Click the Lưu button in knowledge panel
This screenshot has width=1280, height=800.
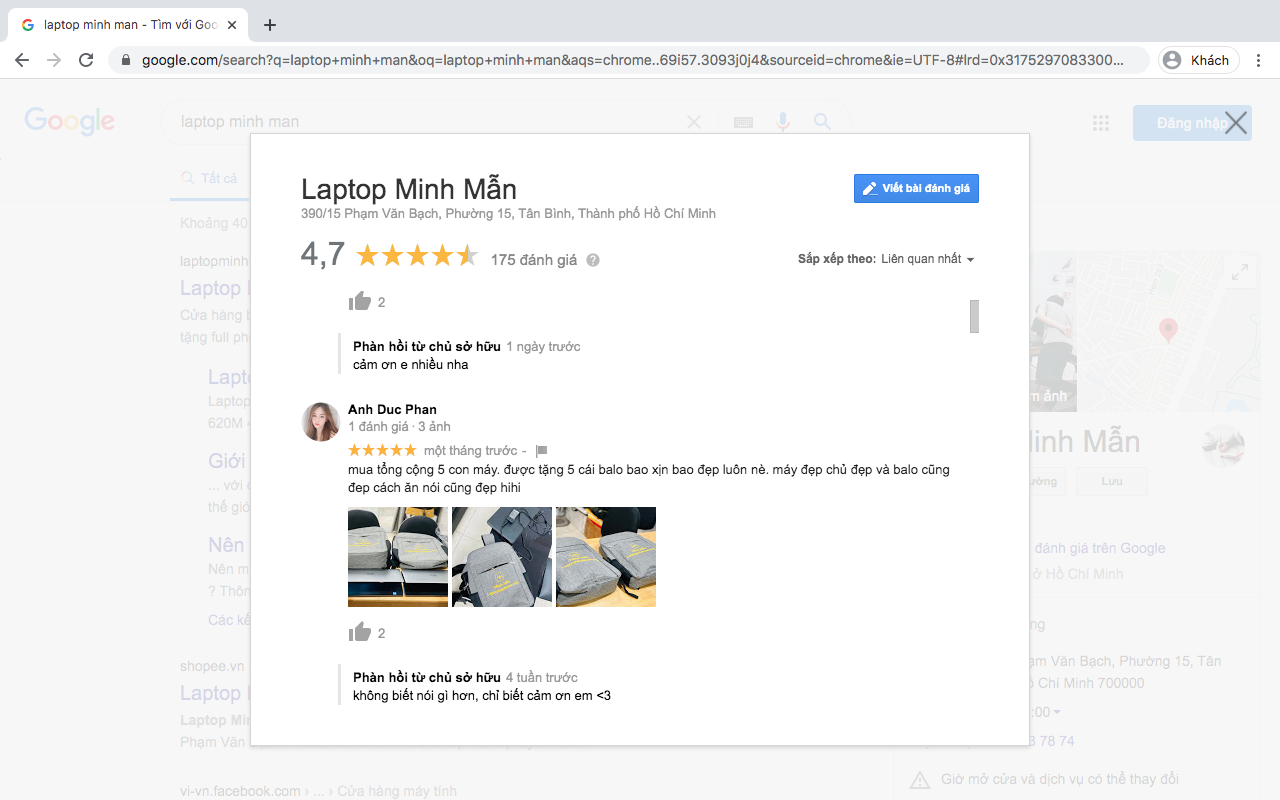[1111, 481]
